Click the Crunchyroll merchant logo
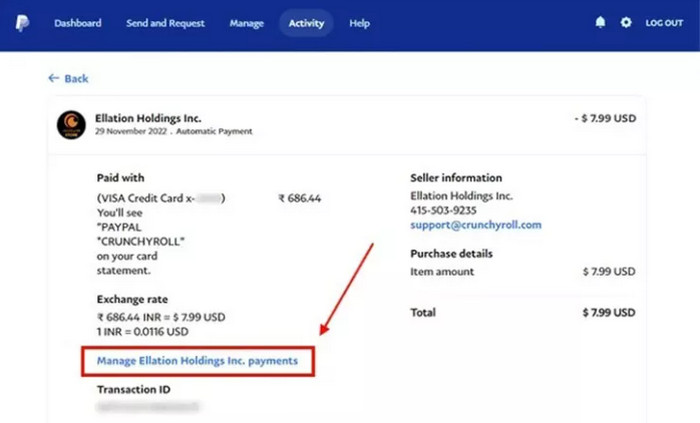 click(72, 125)
